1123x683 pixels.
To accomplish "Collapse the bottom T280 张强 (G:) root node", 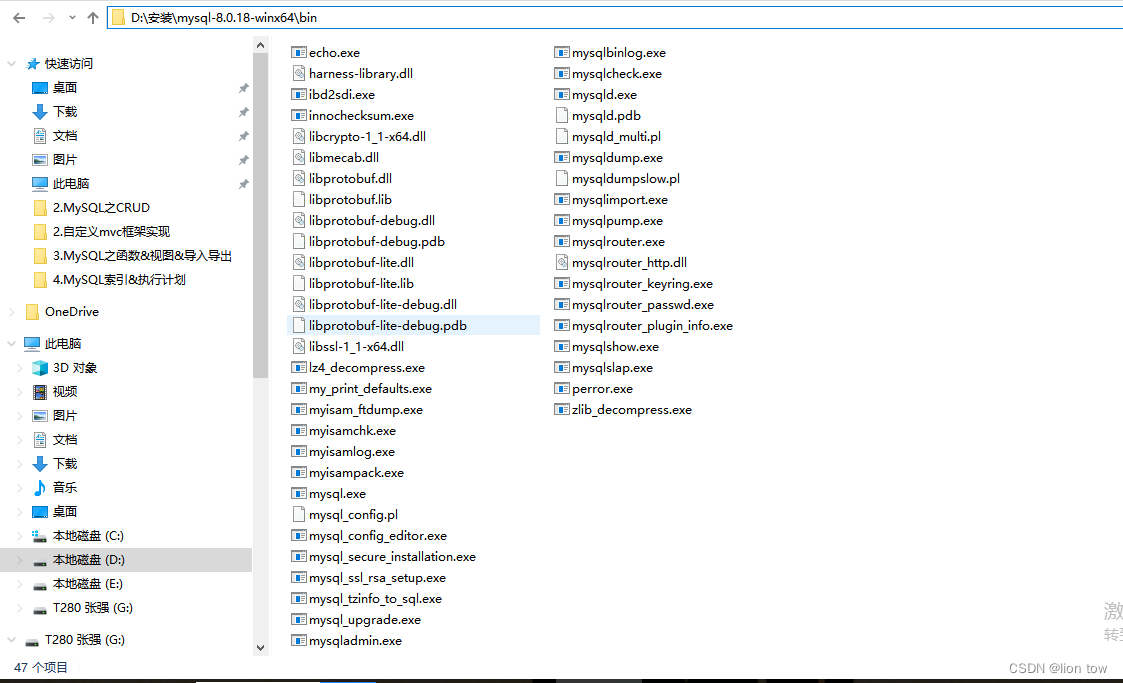I will pyautogui.click(x=11, y=640).
